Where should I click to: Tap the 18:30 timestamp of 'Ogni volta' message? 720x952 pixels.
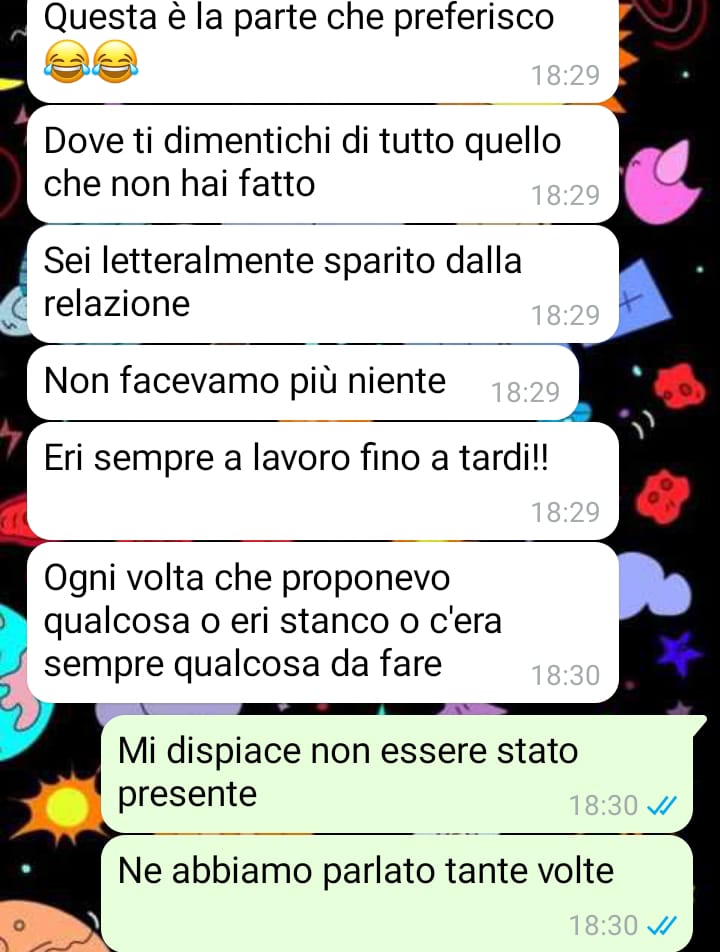(x=565, y=675)
